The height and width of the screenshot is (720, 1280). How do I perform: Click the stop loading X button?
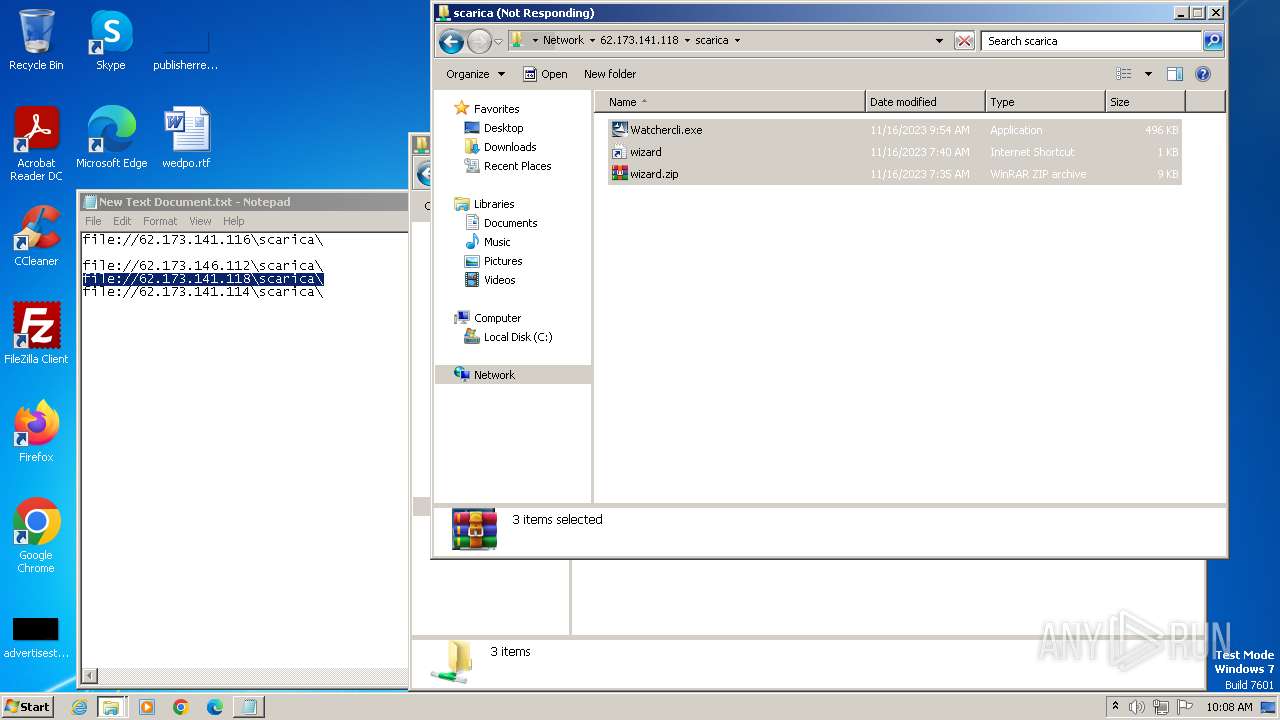click(964, 41)
